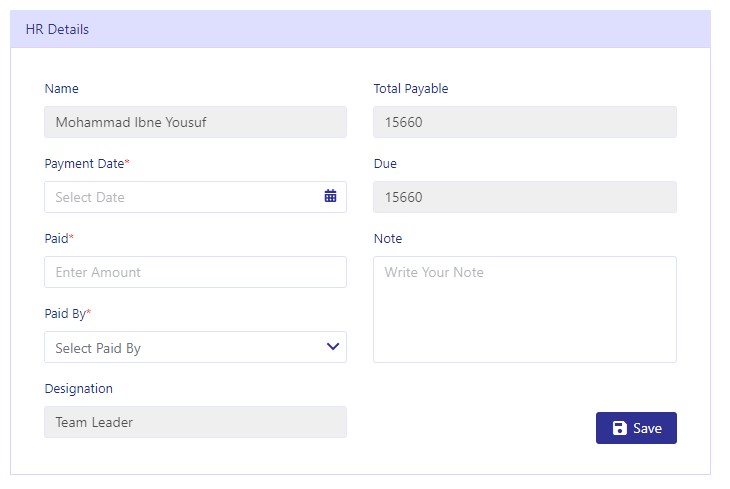Open the Select Paid By combo box
Image resolution: width=730 pixels, height=489 pixels.
(195, 347)
